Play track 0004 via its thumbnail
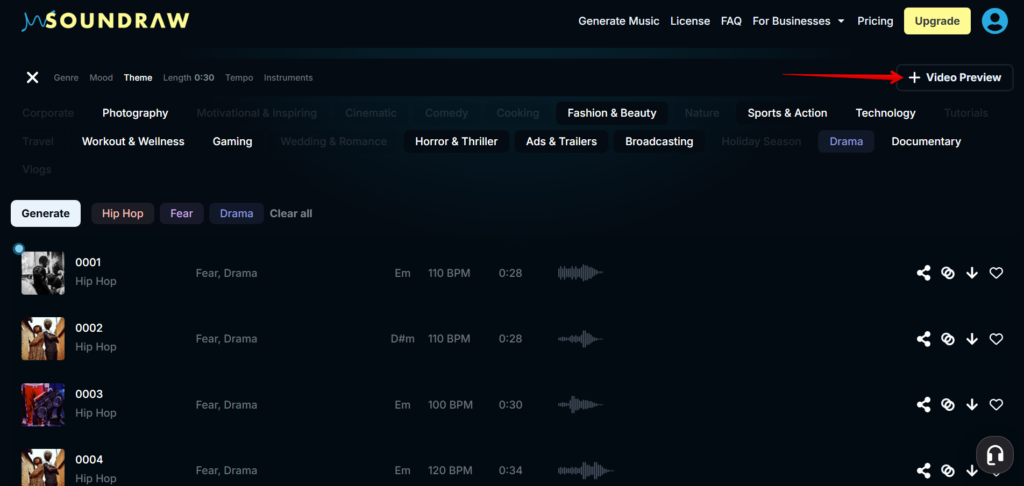 click(43, 467)
